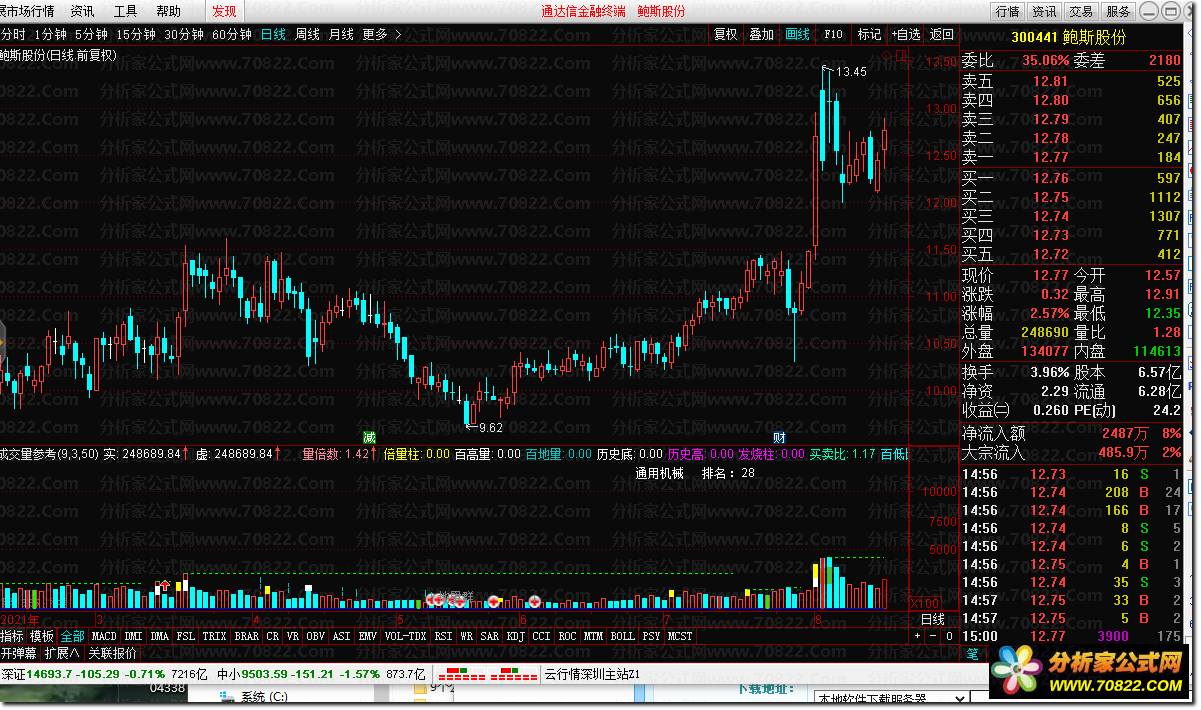1201x710 pixels.
Task: Switch to the DMA indicator
Action: pyautogui.click(x=159, y=636)
